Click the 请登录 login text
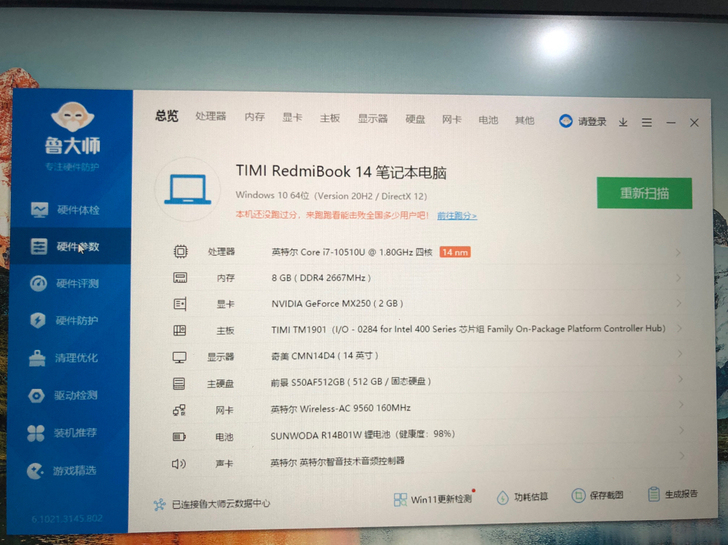This screenshot has height=545, width=728. 592,122
